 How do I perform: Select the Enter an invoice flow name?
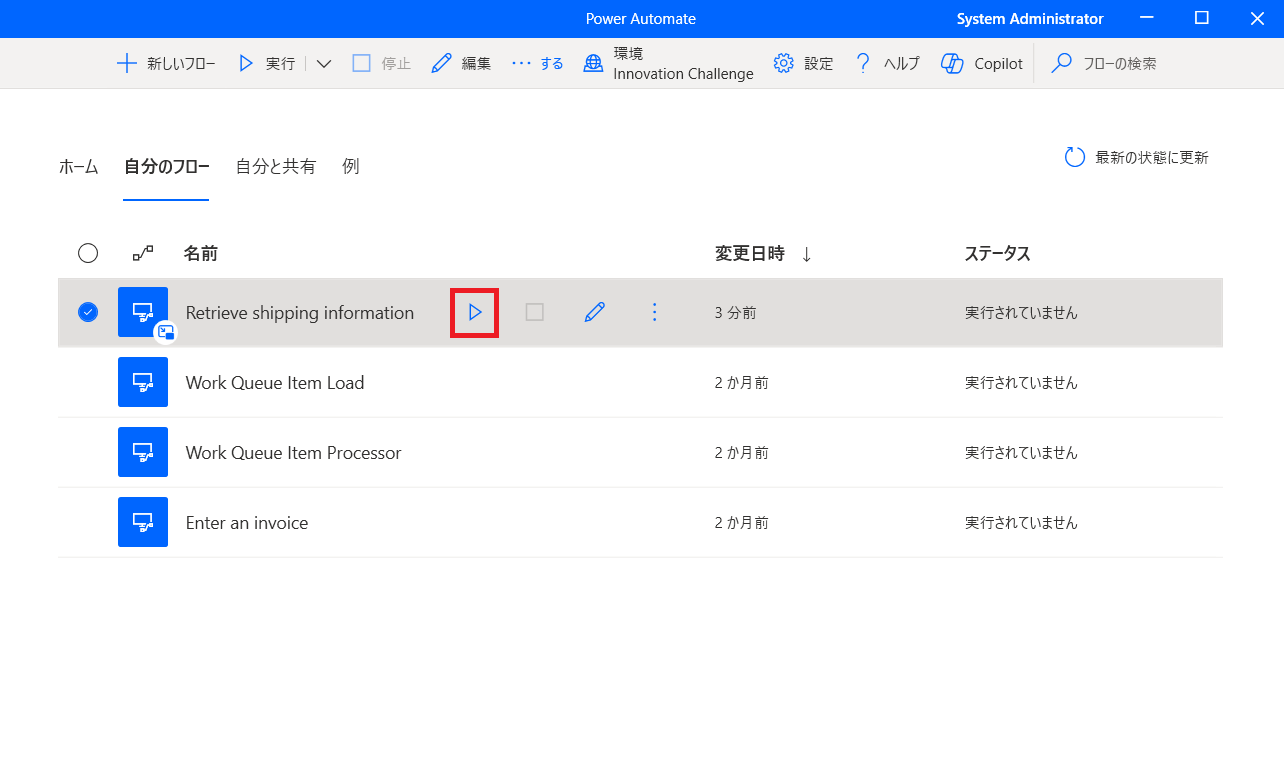pyautogui.click(x=247, y=523)
